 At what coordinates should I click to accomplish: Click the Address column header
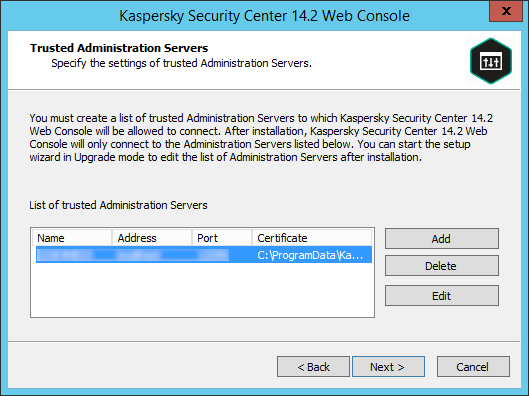(x=152, y=238)
